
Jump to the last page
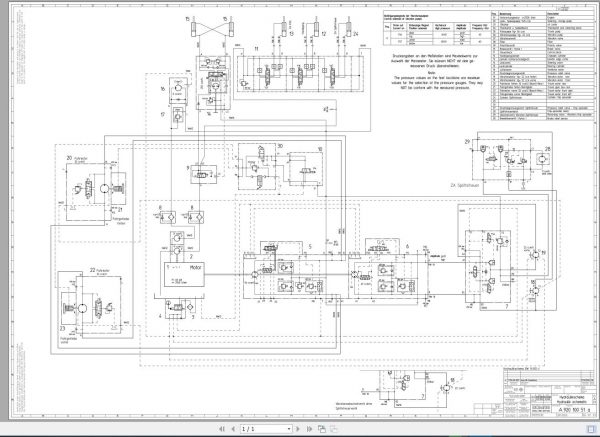point(309,429)
